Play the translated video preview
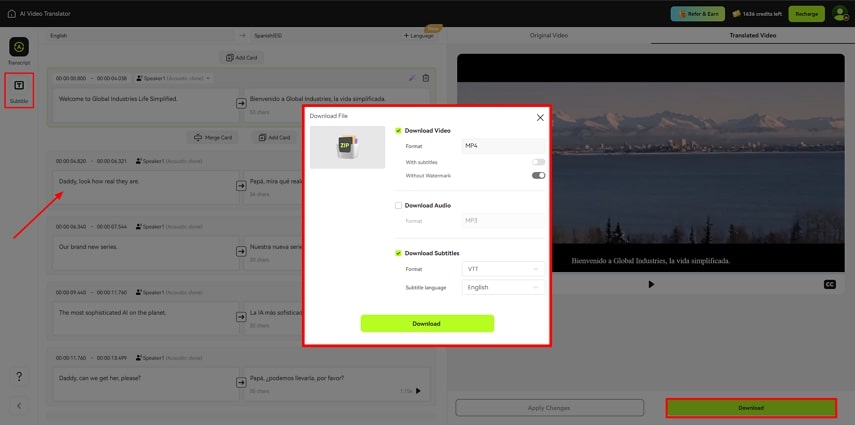Viewport: 855px width, 425px height. 651,284
